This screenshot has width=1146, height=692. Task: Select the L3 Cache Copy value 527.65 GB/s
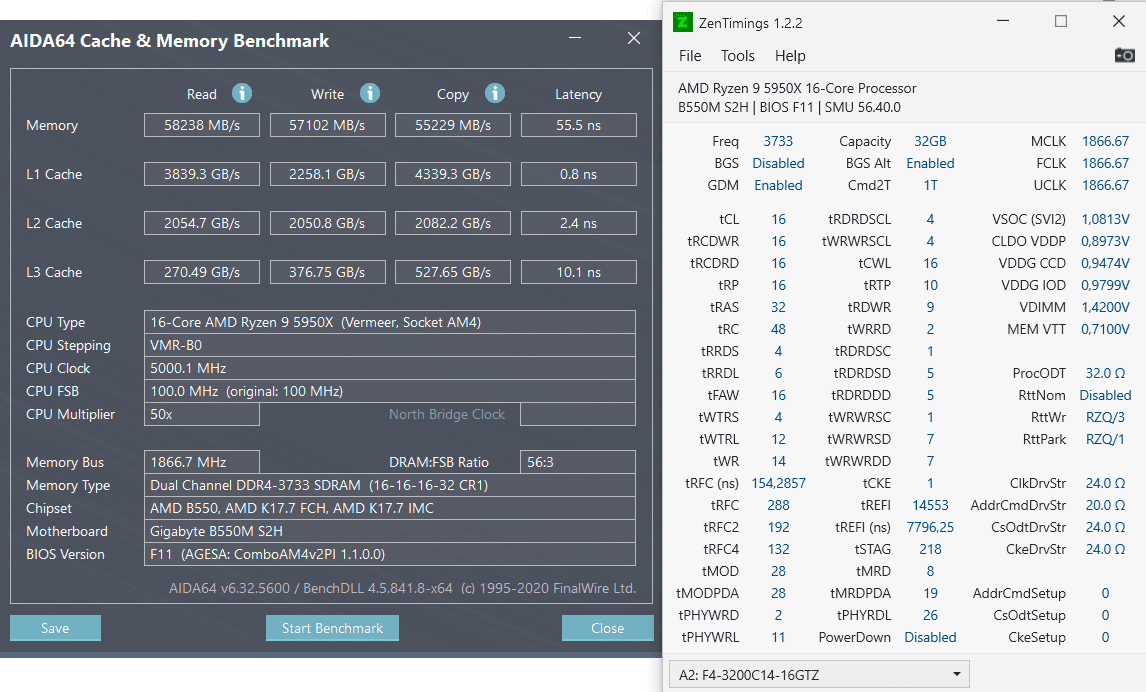point(452,272)
